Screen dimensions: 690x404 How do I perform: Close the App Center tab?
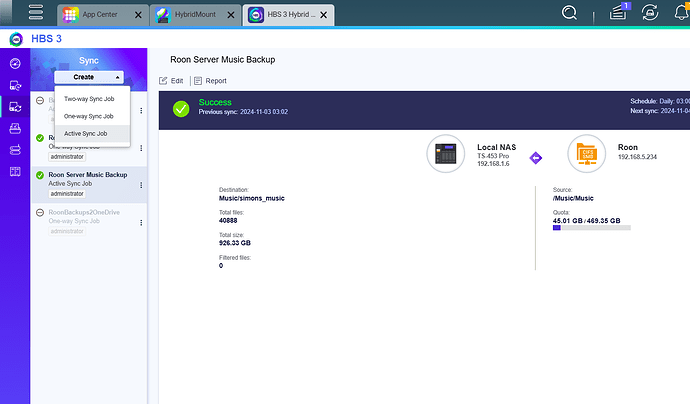tap(138, 15)
